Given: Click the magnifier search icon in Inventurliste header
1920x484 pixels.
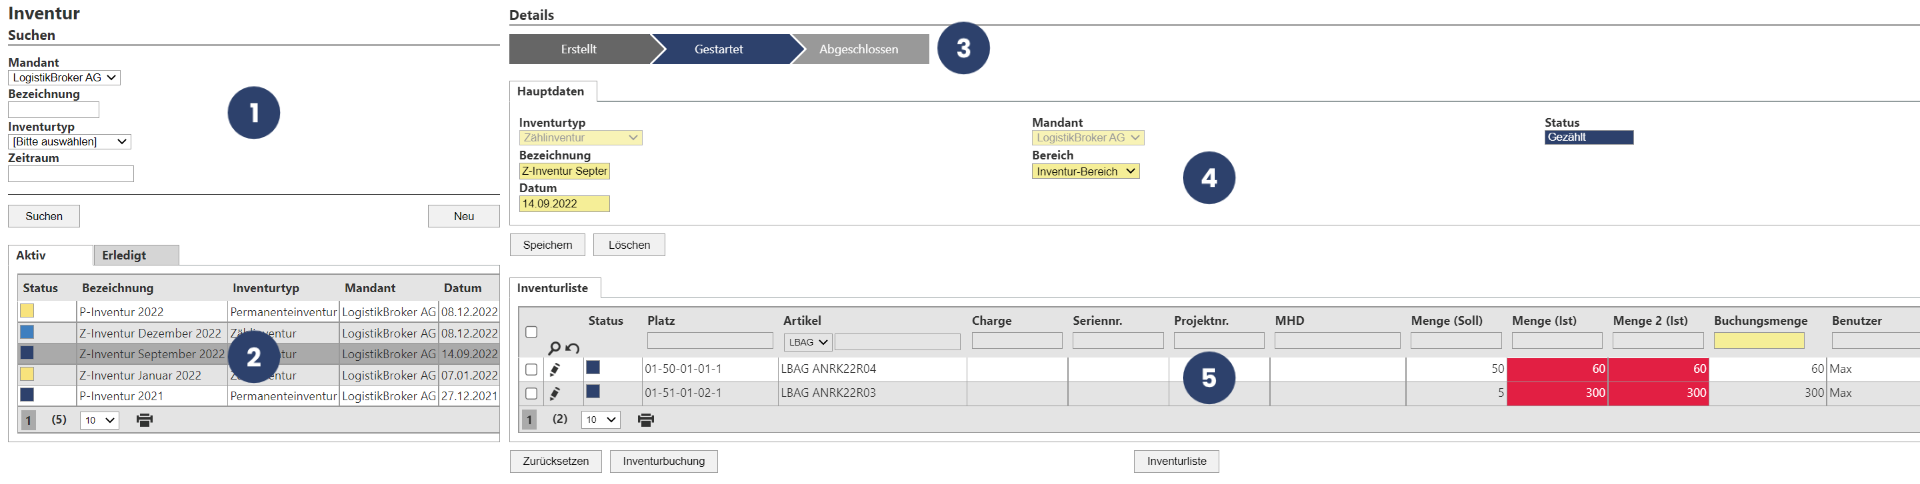Looking at the screenshot, I should 554,347.
